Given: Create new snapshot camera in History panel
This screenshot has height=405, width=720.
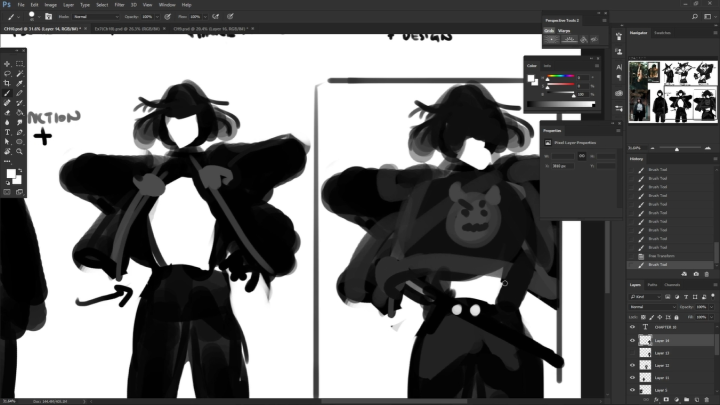Looking at the screenshot, I should pyautogui.click(x=696, y=274).
